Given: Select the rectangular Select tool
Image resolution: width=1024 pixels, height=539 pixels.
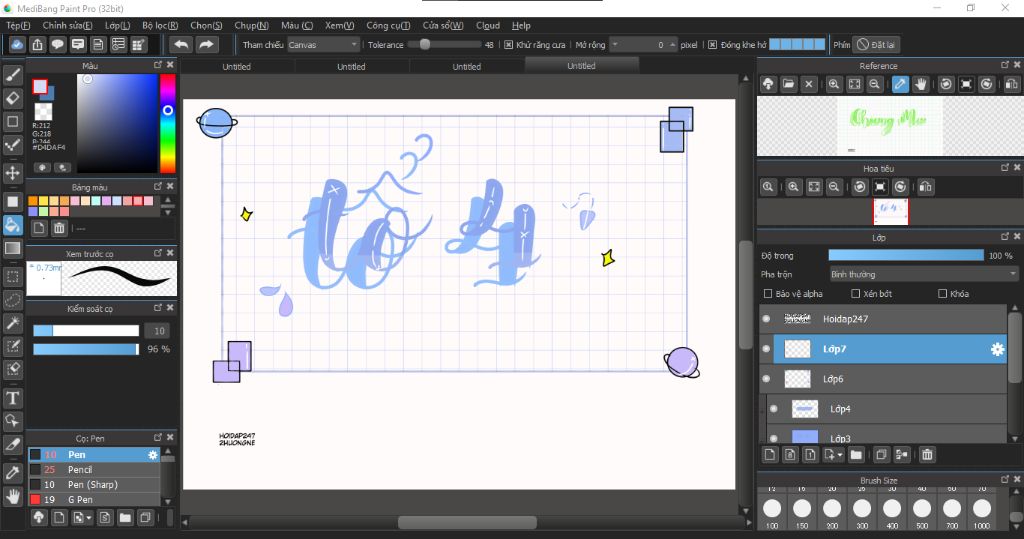Looking at the screenshot, I should [12, 276].
